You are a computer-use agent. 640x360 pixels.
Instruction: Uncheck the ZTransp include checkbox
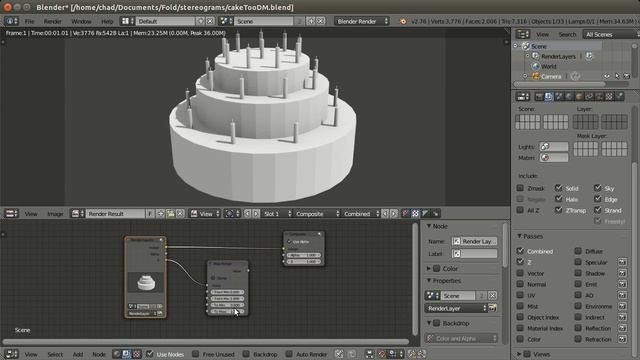(558, 210)
